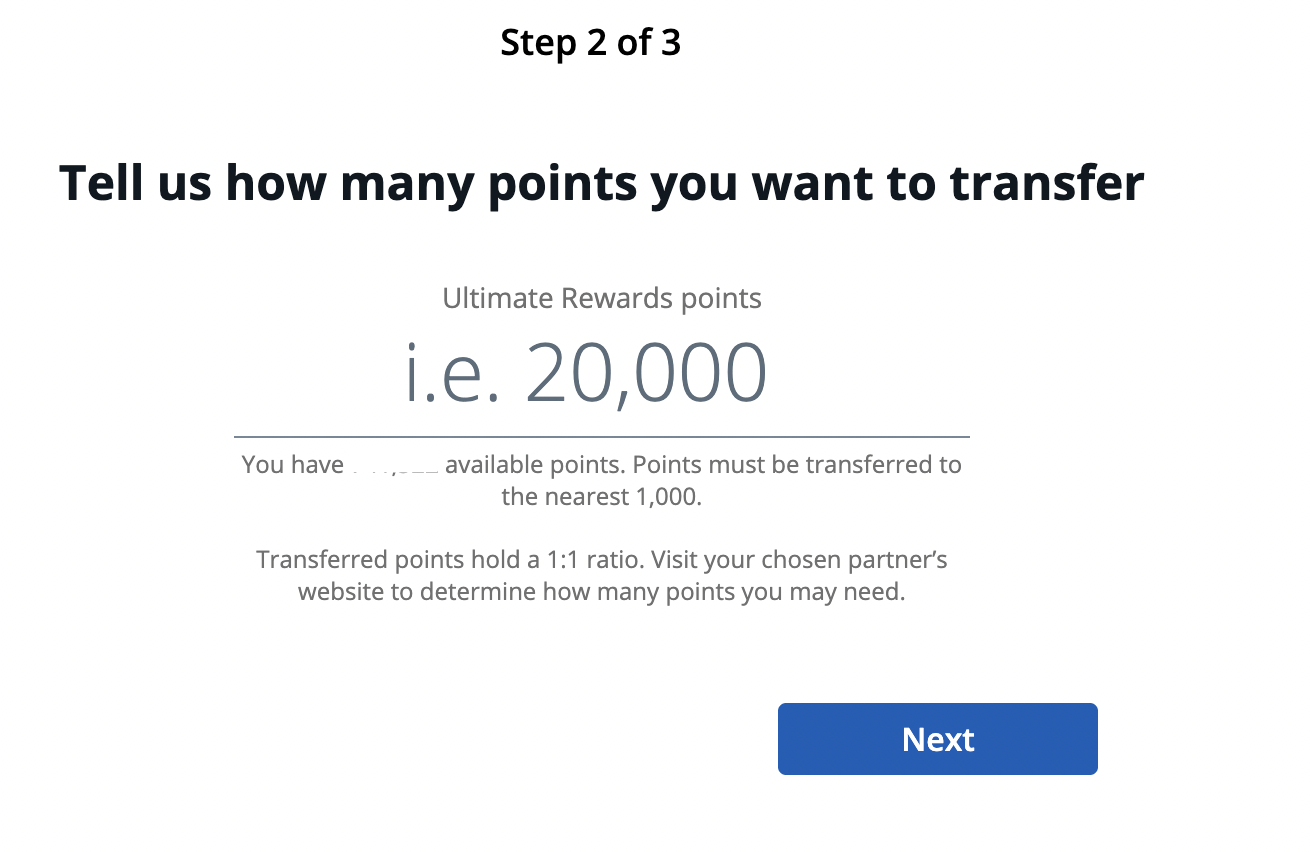
Task: Click "Transferred points" at the disclaimer start
Action: [x=357, y=559]
